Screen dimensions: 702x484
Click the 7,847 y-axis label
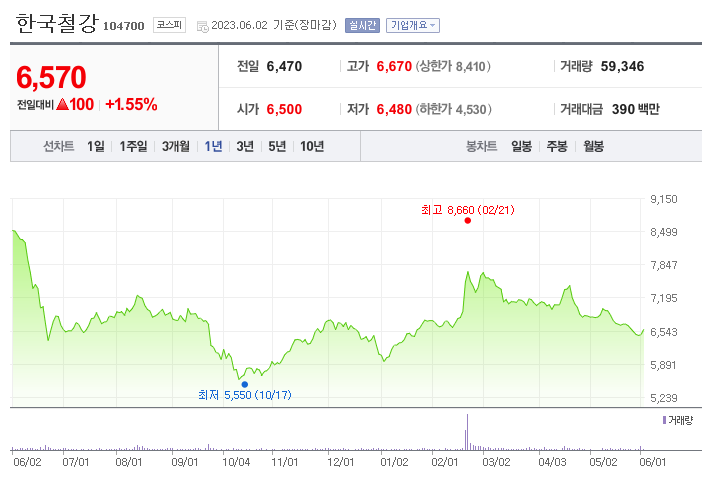click(663, 265)
